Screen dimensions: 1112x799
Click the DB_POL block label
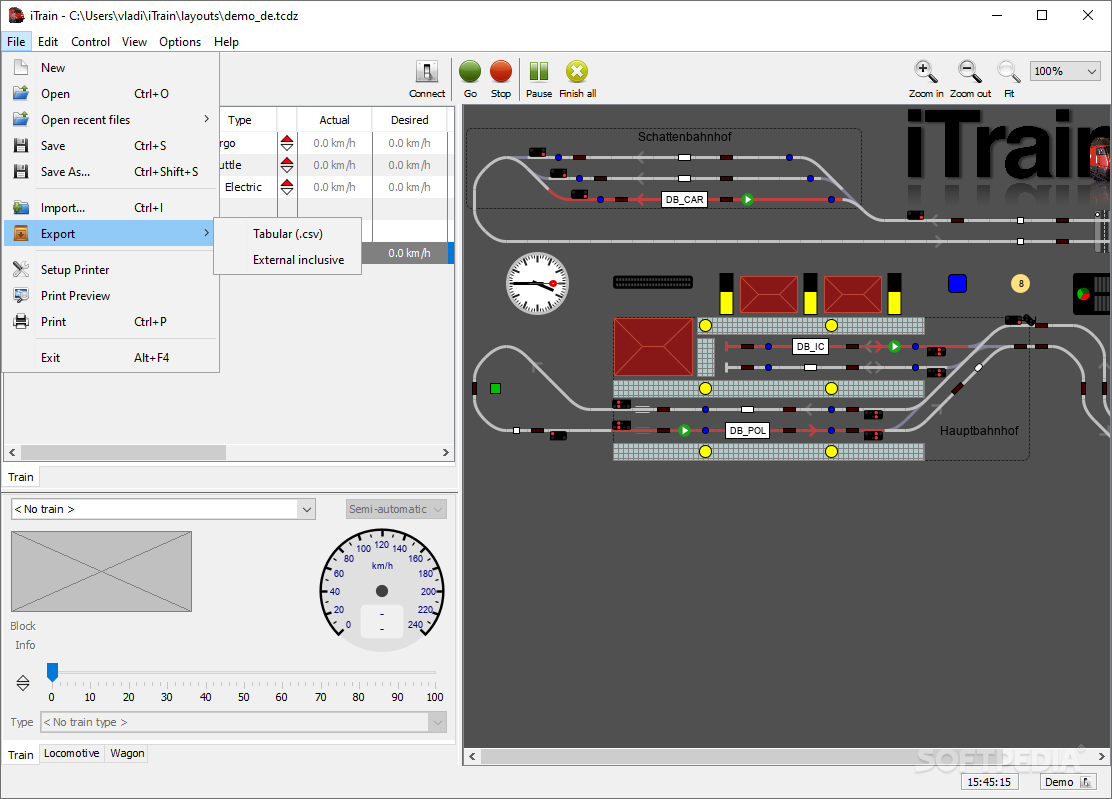747,430
